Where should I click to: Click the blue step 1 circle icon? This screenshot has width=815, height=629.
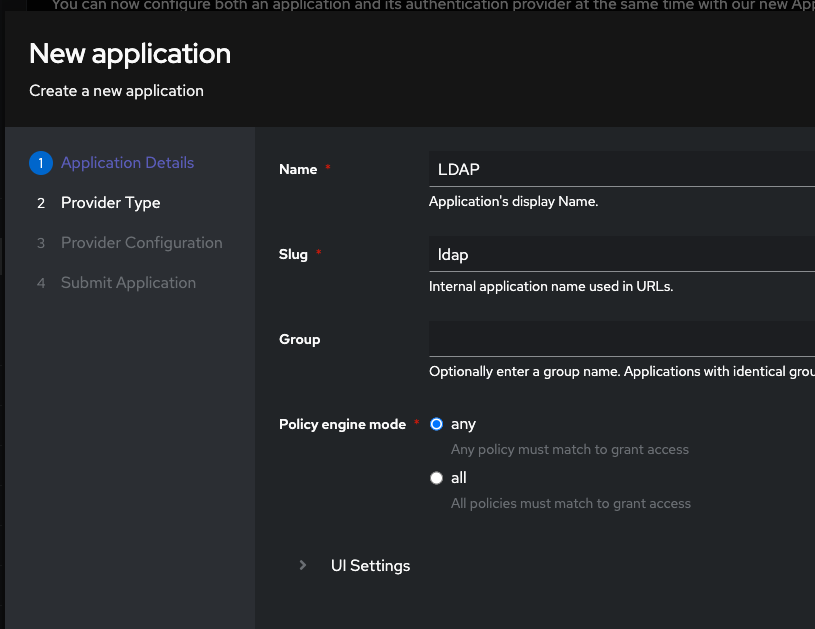(x=40, y=163)
